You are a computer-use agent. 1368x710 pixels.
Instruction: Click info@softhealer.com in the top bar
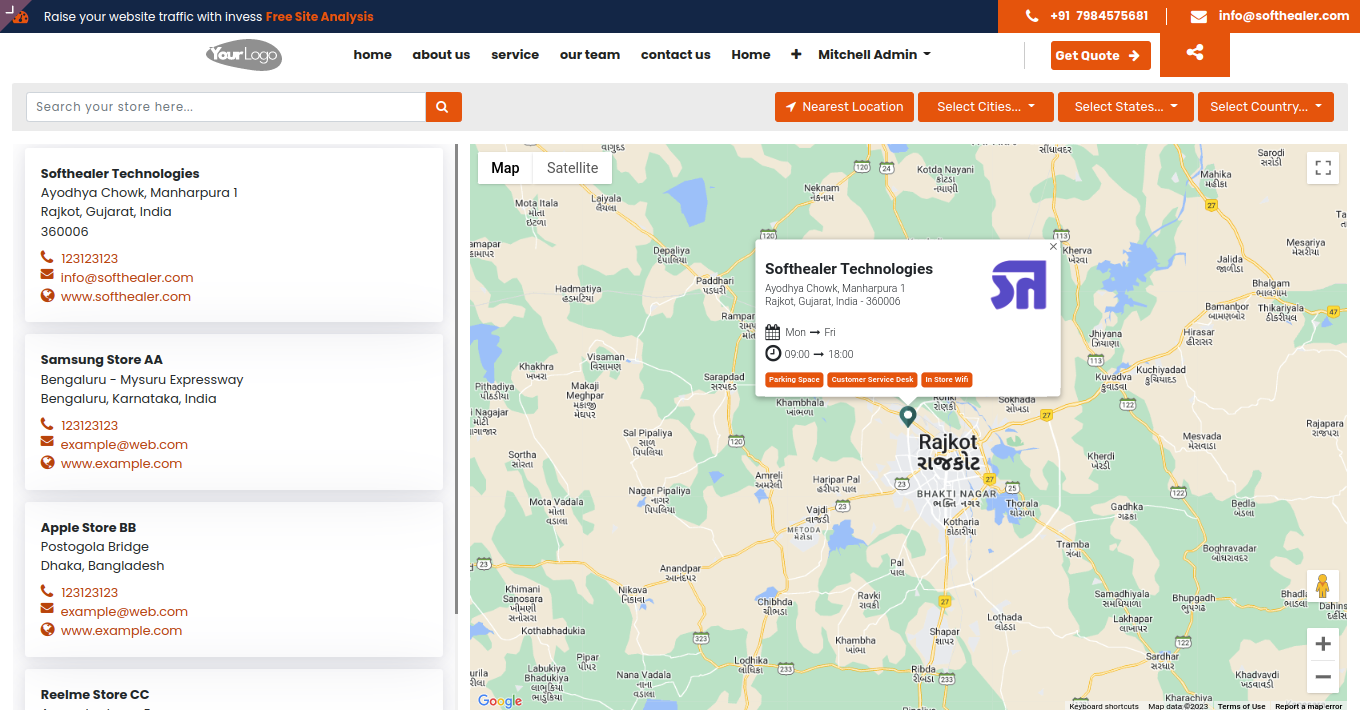(x=1284, y=16)
